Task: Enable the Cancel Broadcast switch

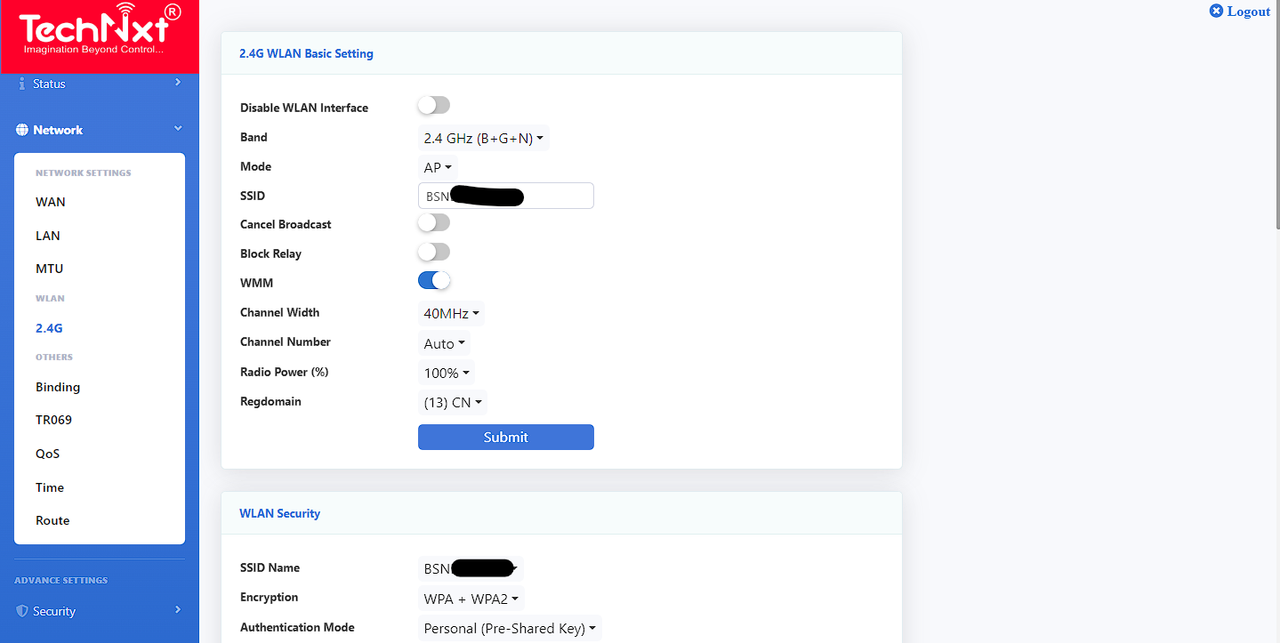Action: (x=434, y=222)
